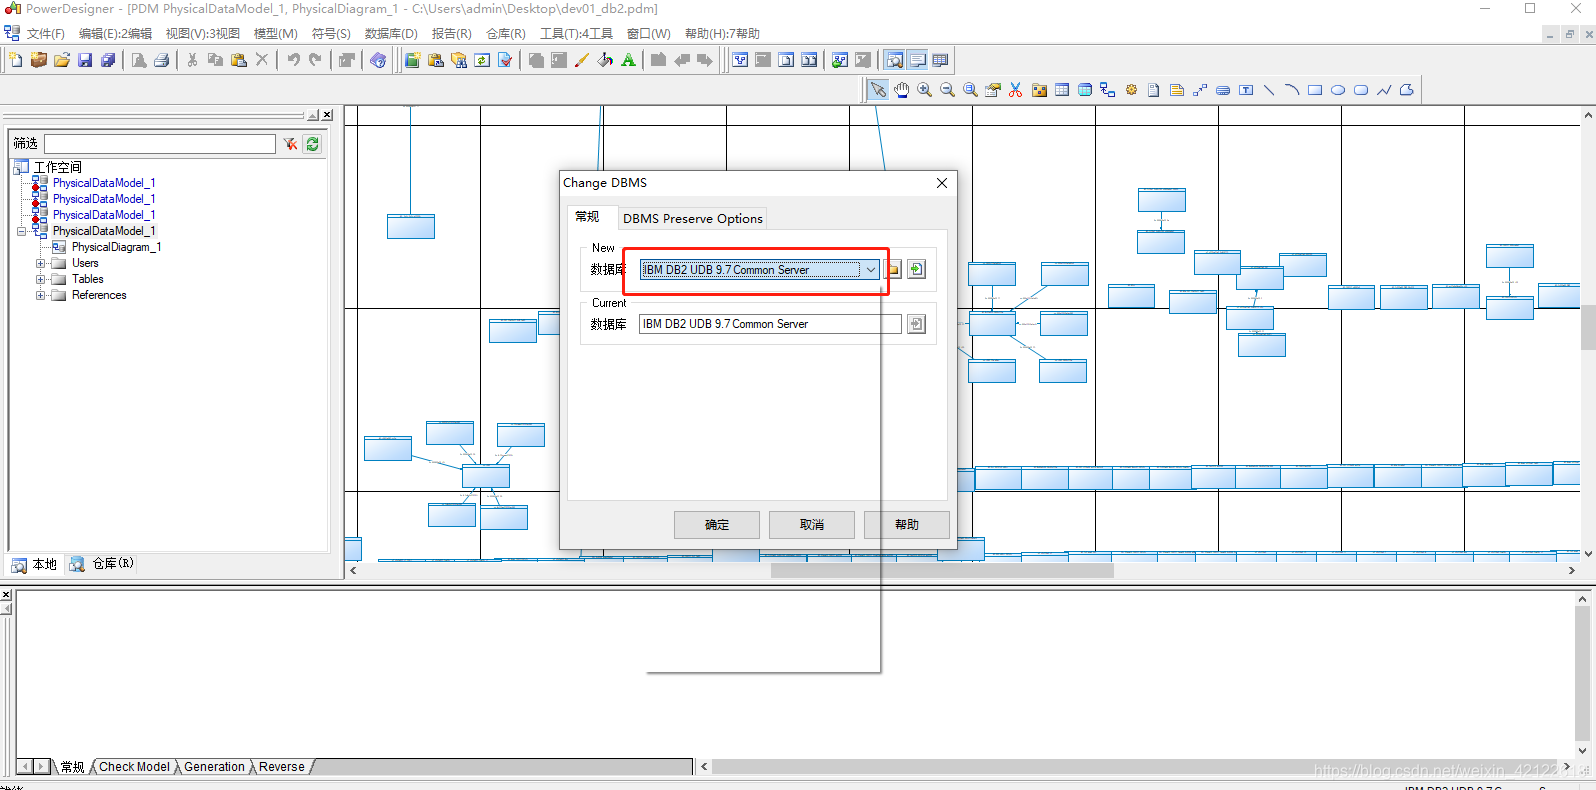The width and height of the screenshot is (1596, 790).
Task: Select the Polyline drawing tool
Action: (x=1384, y=90)
